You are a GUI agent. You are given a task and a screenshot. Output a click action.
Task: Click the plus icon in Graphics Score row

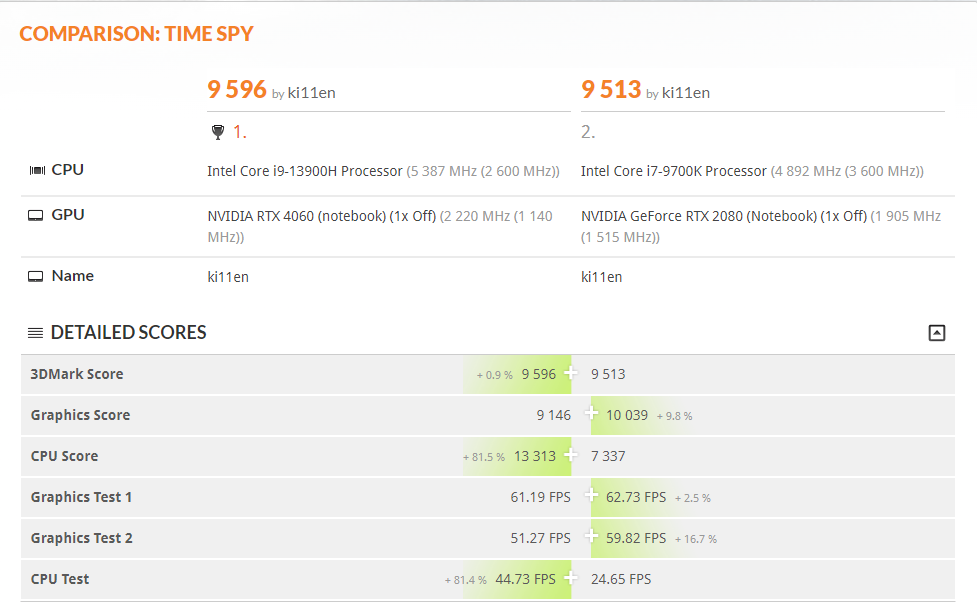(591, 415)
